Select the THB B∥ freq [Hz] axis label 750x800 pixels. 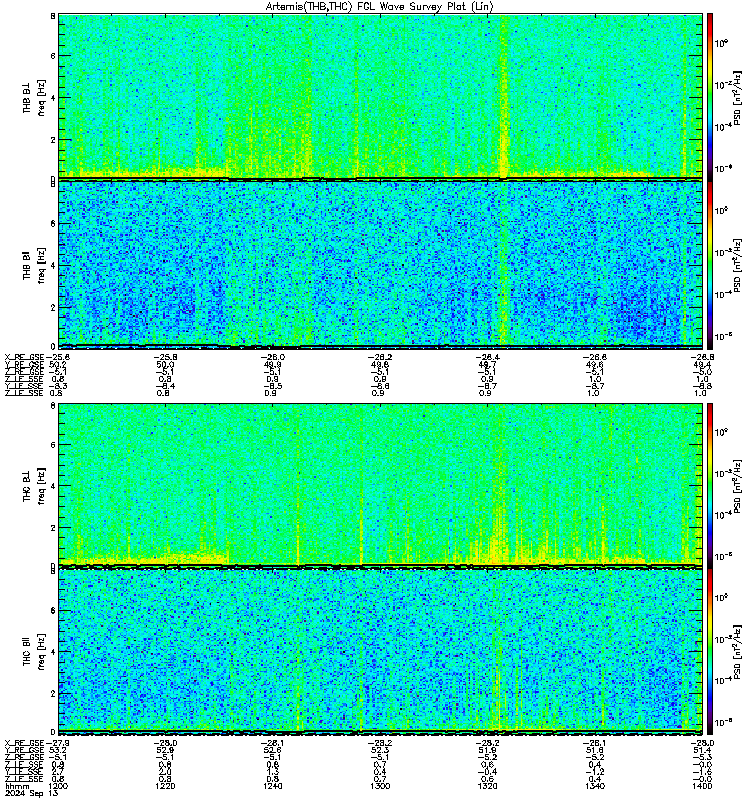34,265
